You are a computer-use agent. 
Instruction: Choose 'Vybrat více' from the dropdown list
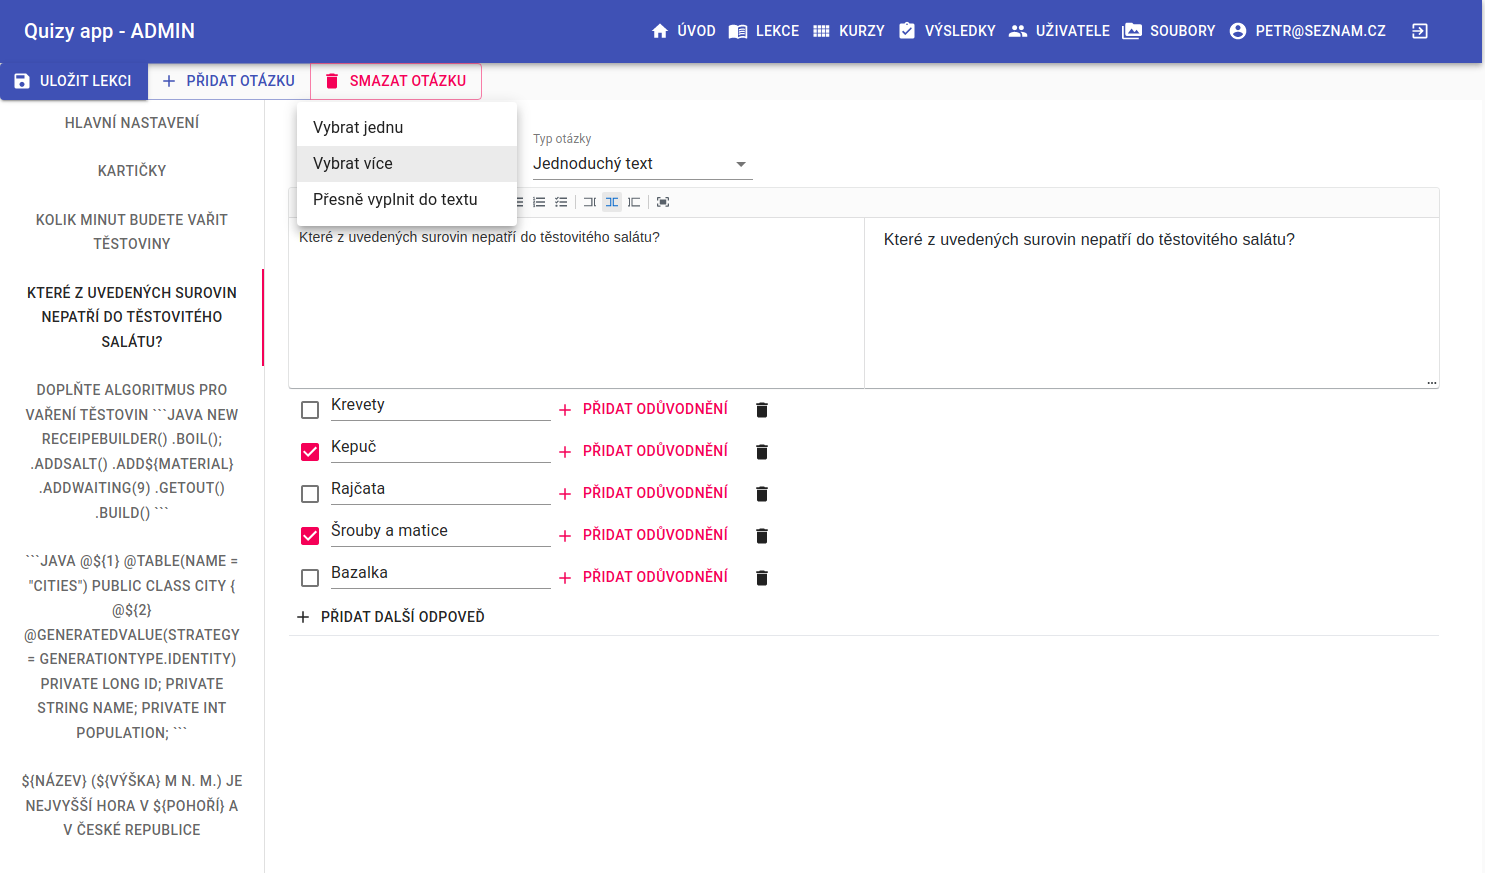point(407,164)
